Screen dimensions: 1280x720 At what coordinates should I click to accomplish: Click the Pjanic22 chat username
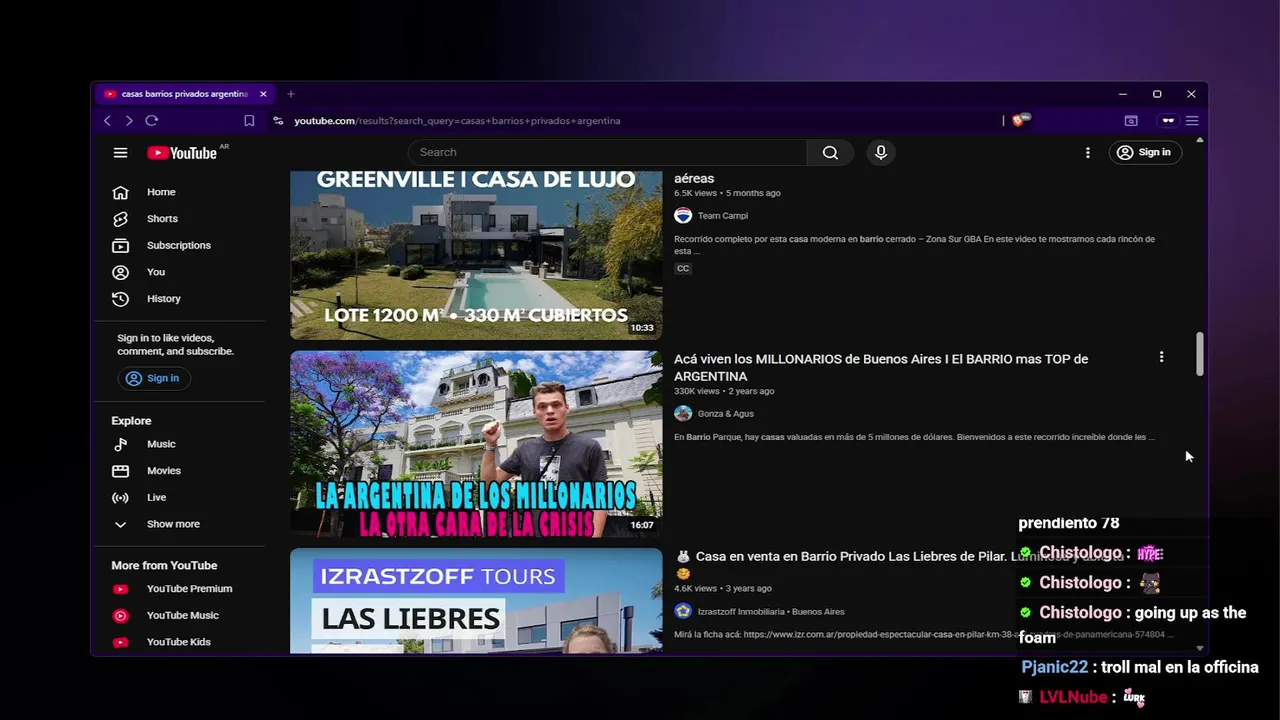1054,667
